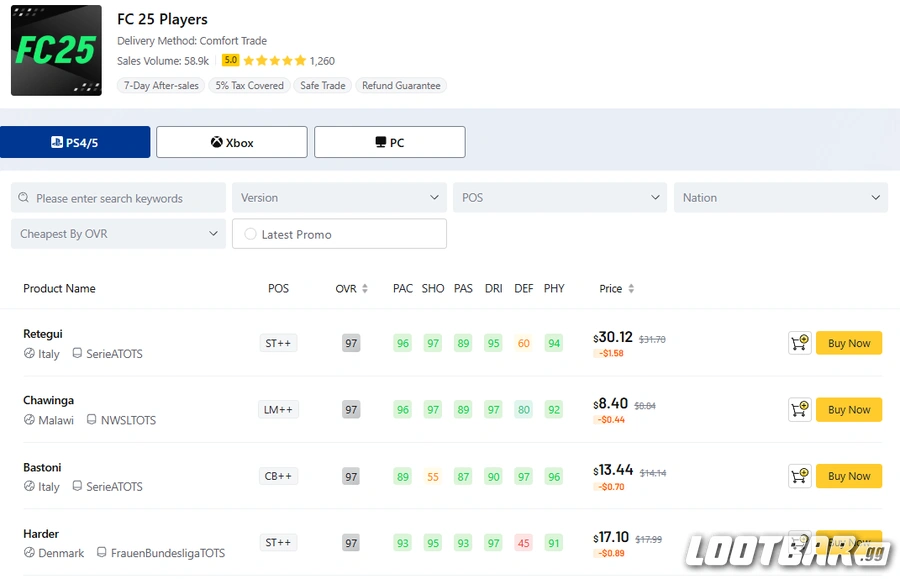900x579 pixels.
Task: Click the $17.10 price for Harder
Action: point(611,537)
